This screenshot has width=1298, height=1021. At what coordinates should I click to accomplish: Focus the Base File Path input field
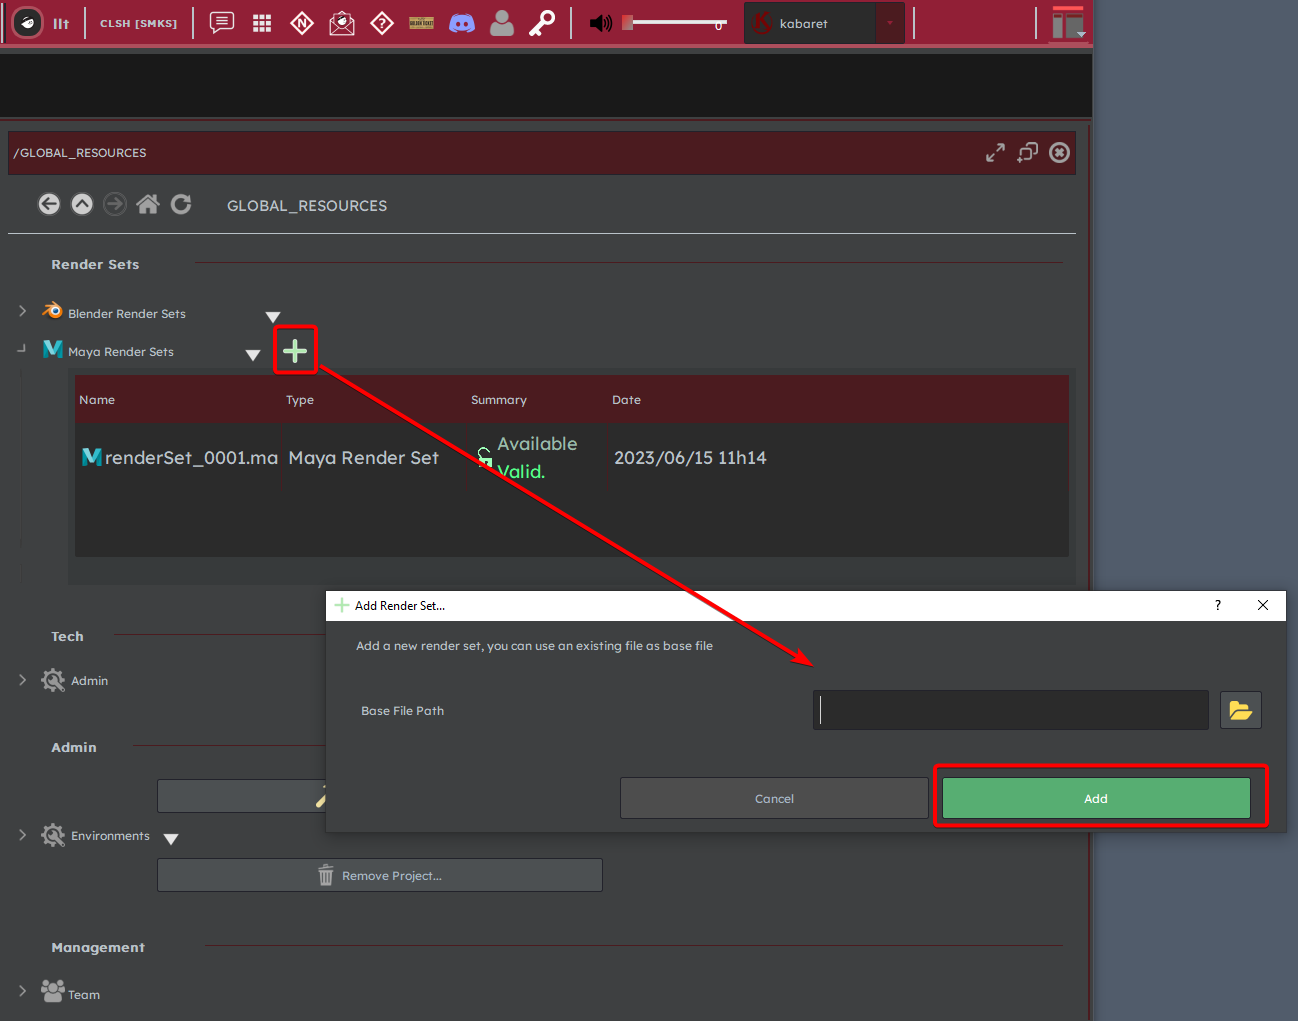click(1011, 710)
